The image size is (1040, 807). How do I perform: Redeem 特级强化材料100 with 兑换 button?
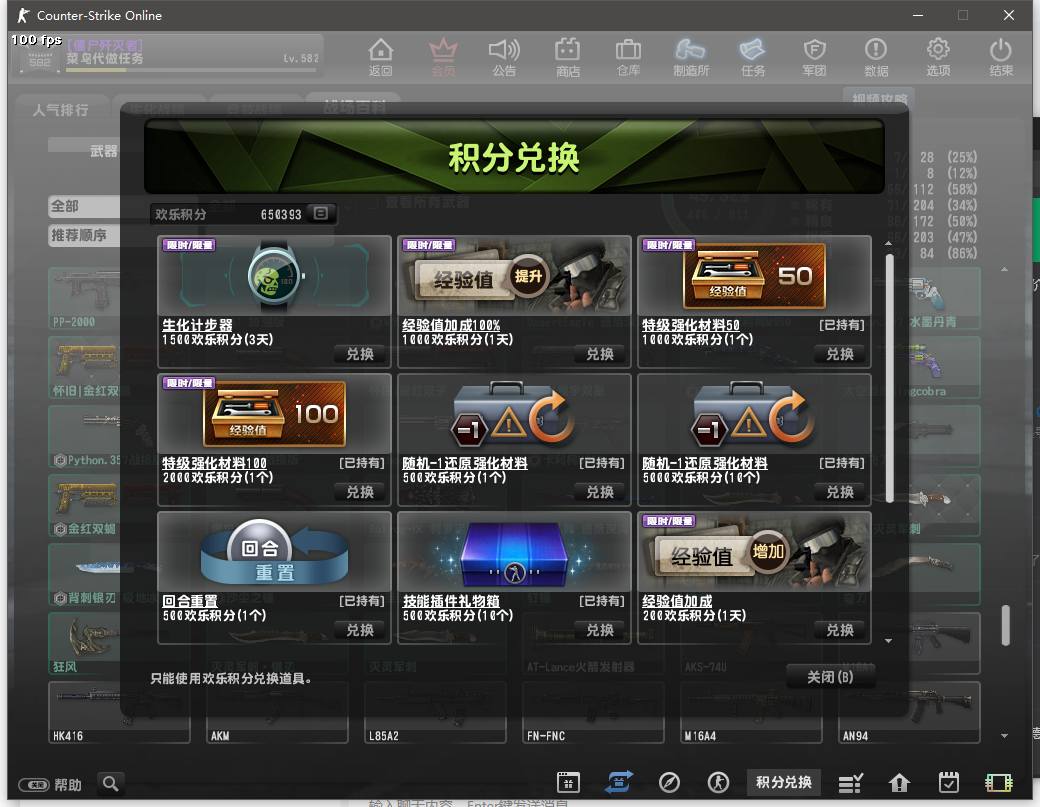[x=360, y=492]
